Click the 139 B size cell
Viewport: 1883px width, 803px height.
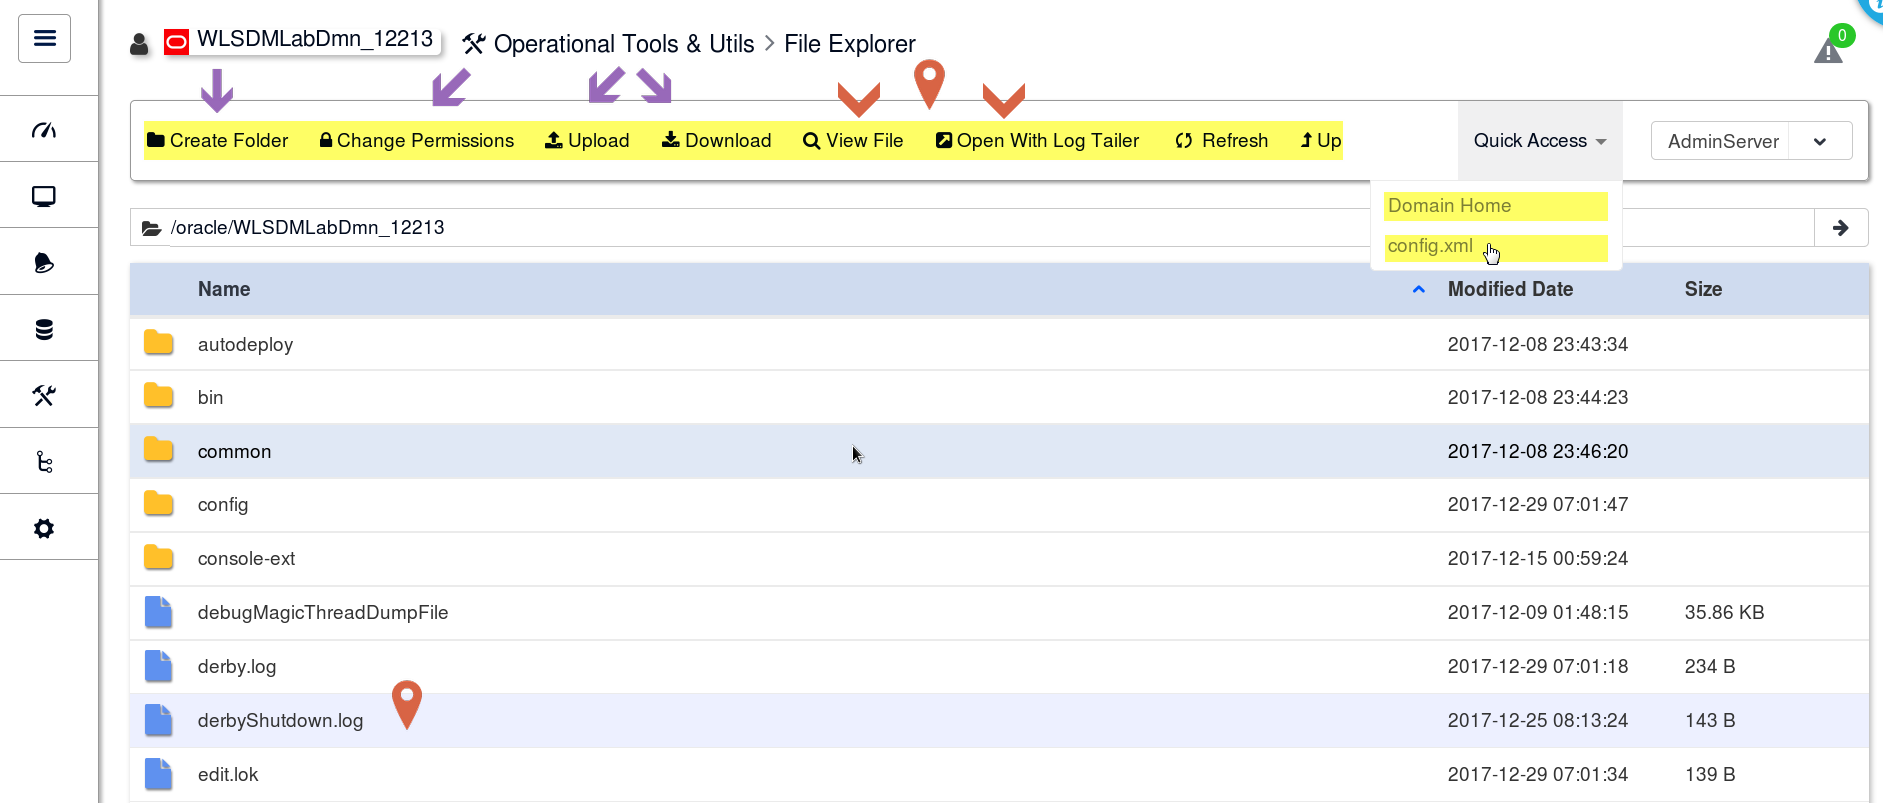(1709, 775)
